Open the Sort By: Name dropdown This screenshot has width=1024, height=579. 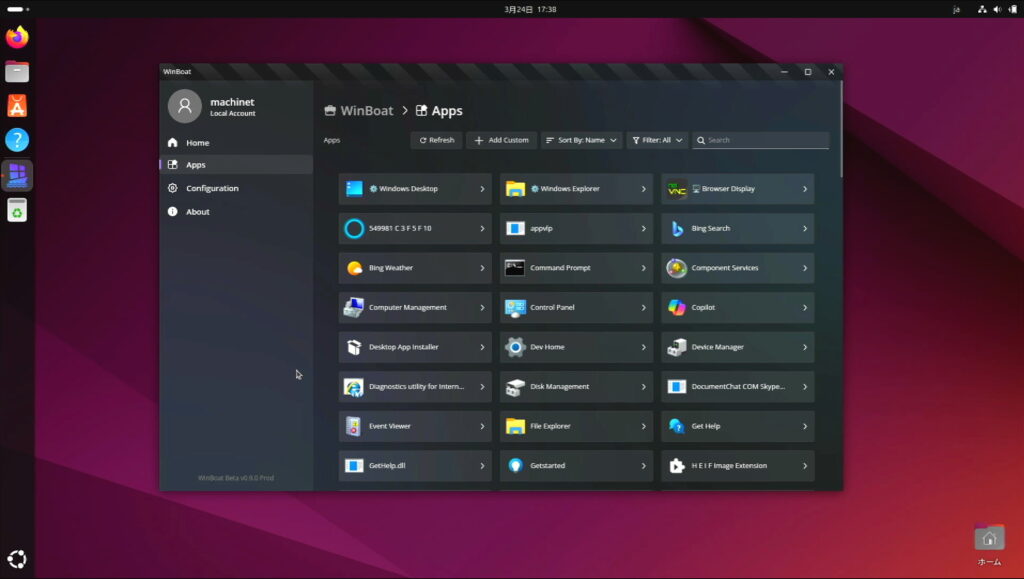click(581, 140)
